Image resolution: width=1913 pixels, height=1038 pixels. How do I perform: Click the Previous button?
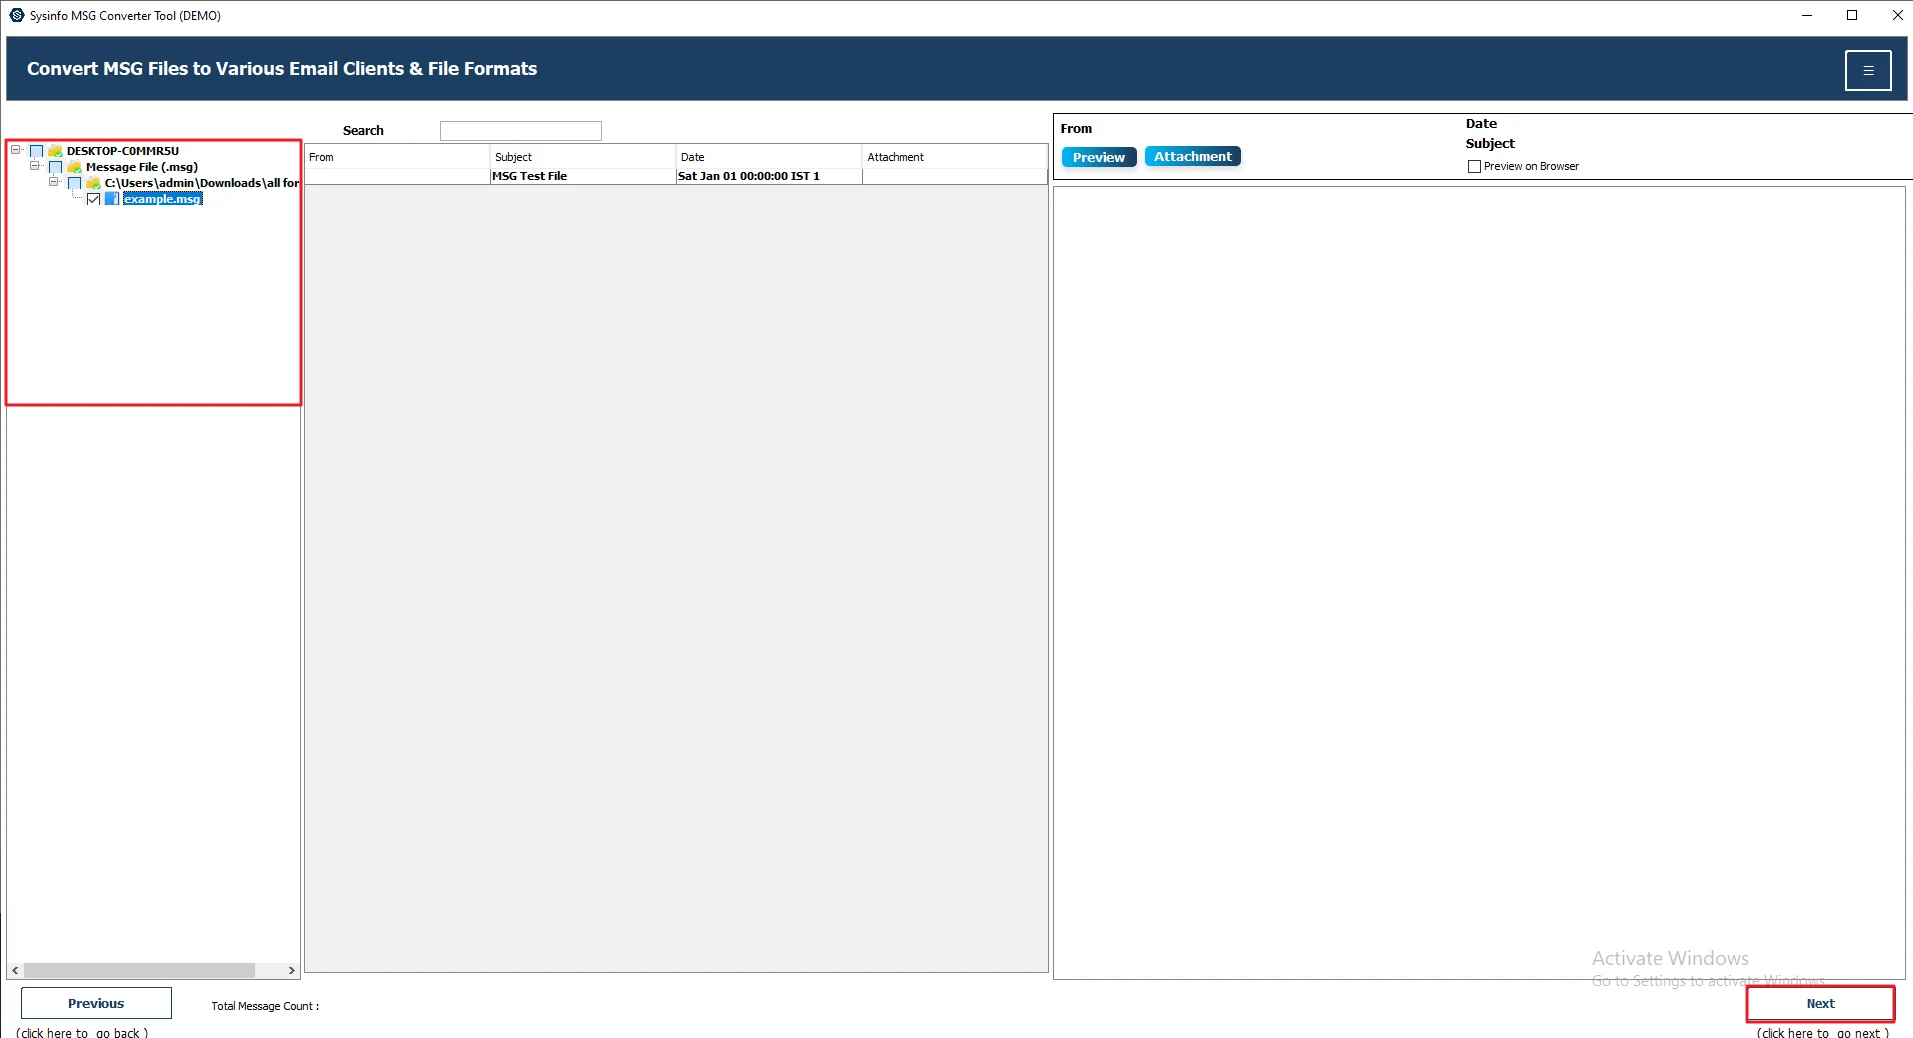click(x=95, y=1003)
